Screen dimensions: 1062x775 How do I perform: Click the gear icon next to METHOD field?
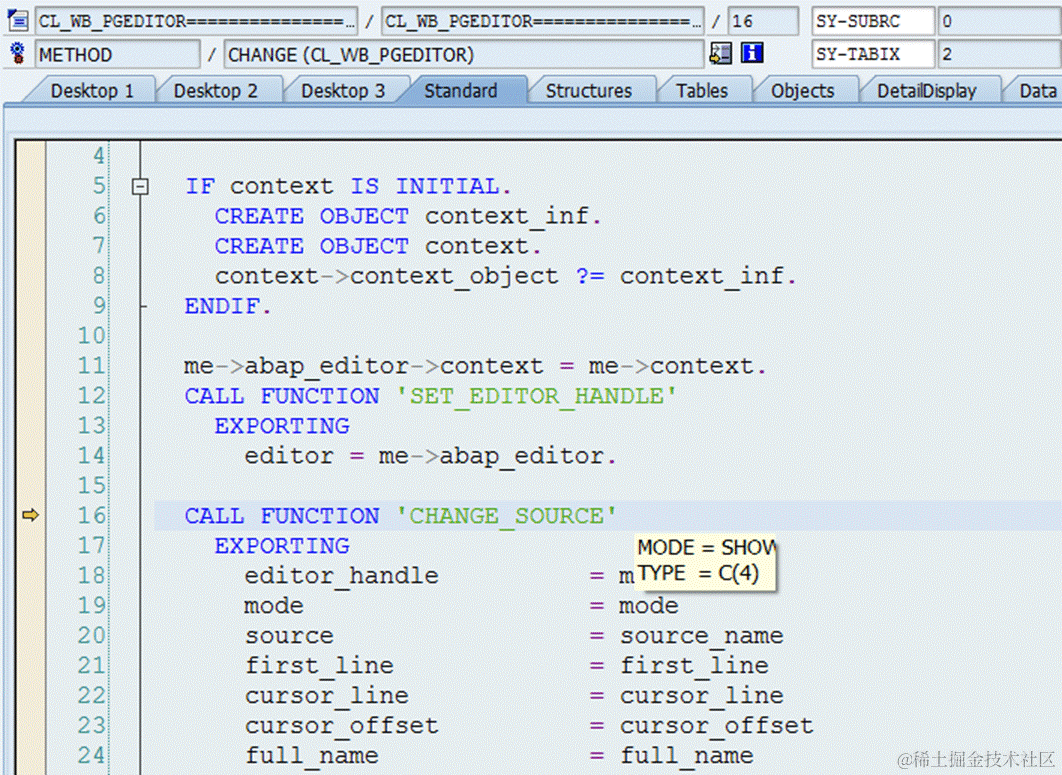click(x=18, y=54)
